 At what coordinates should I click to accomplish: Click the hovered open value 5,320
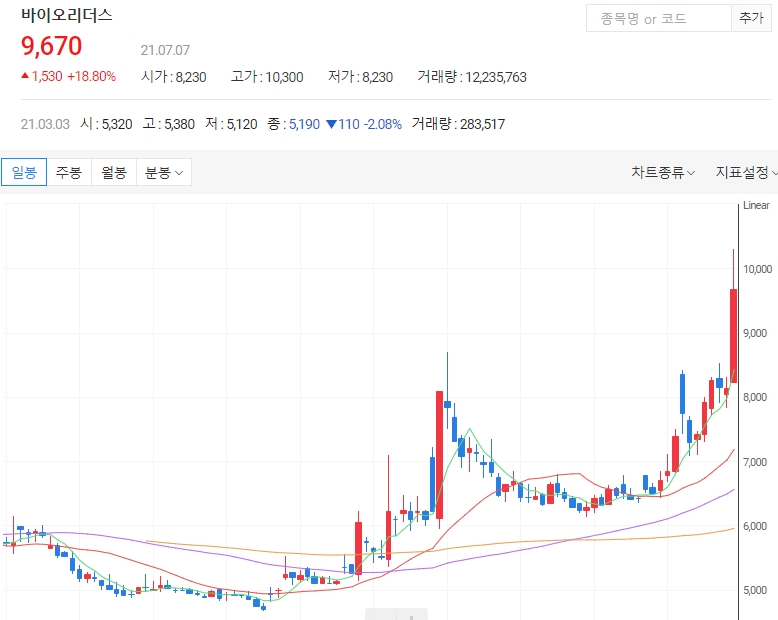point(117,124)
